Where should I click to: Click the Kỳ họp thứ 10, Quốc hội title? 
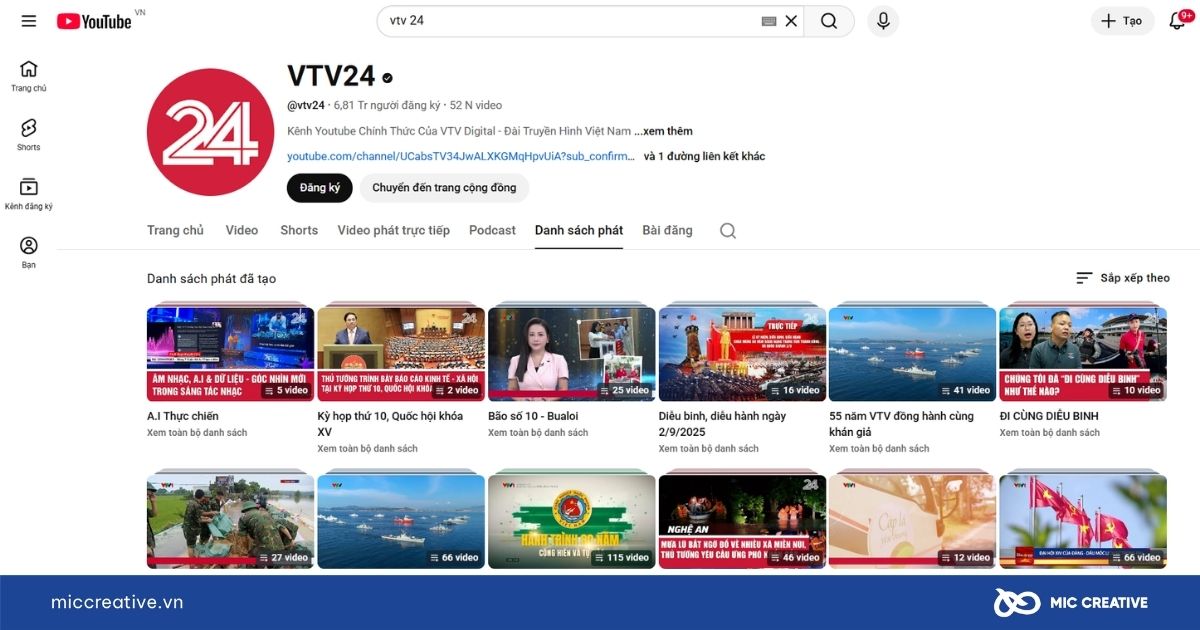point(391,424)
